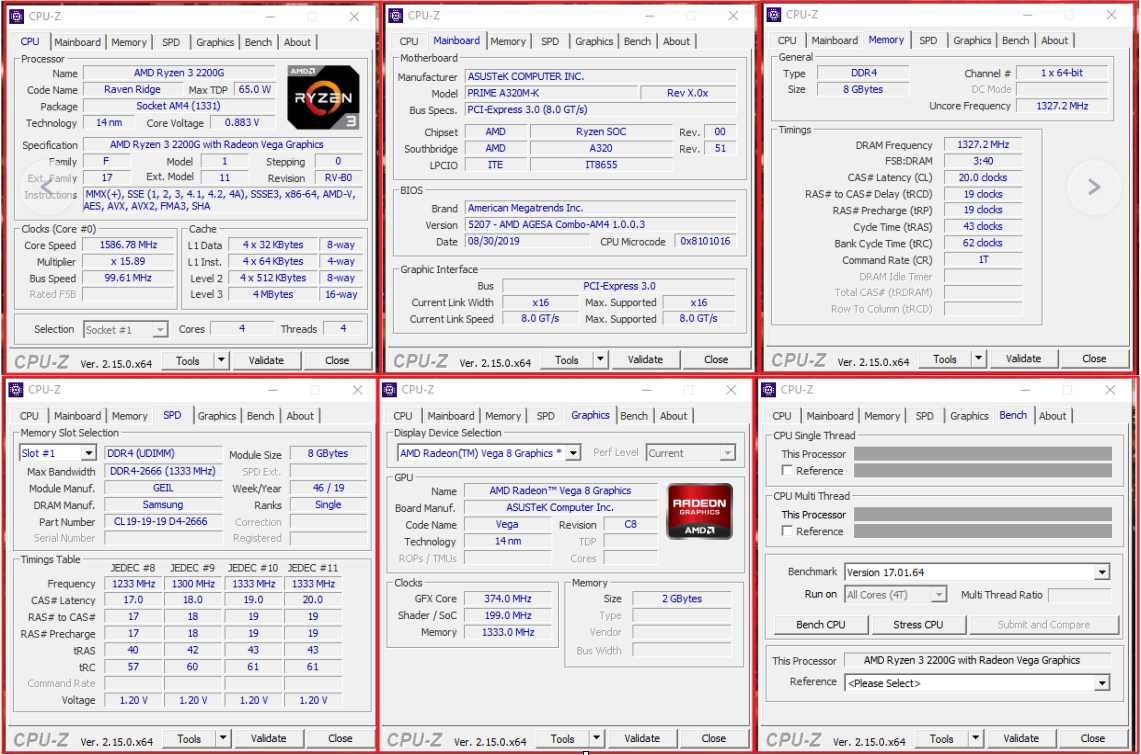Click Close button in the Memory-tab window
Screen dimensions: 1141x755
coord(1094,359)
